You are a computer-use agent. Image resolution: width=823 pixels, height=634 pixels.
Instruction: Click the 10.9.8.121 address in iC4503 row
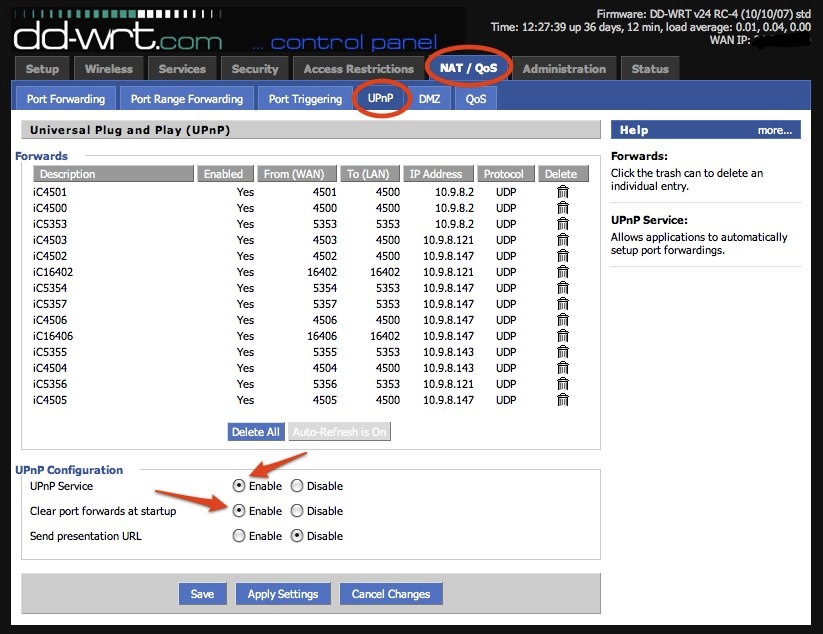point(448,240)
